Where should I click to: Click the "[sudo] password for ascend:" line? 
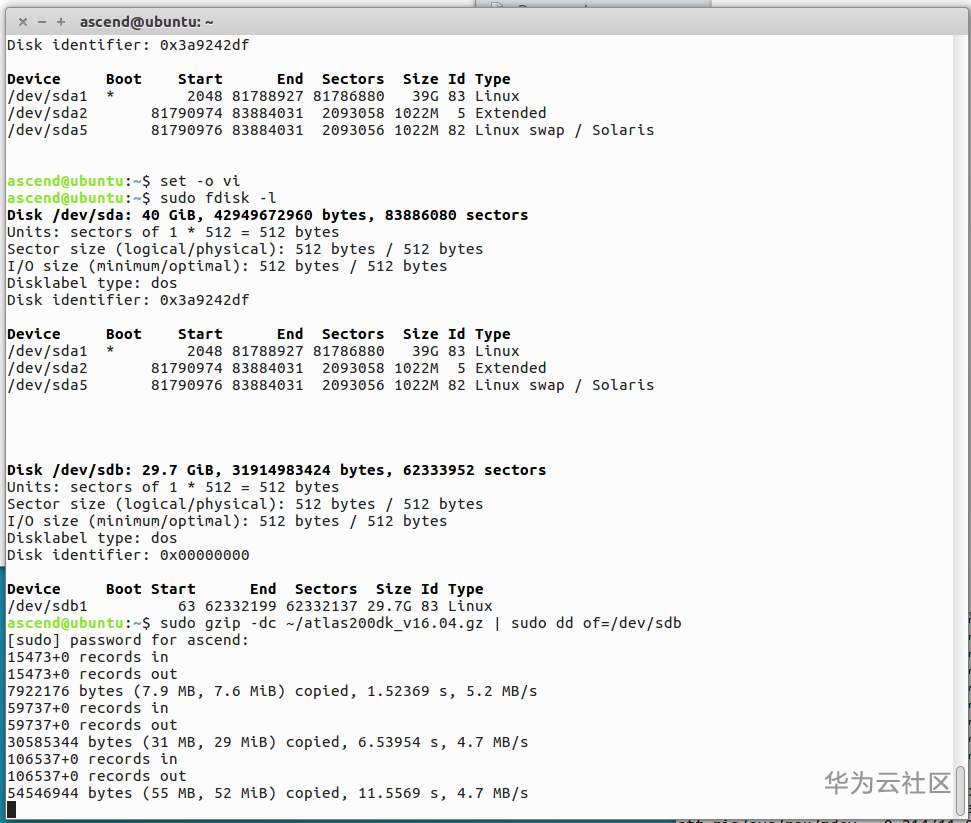tap(128, 640)
